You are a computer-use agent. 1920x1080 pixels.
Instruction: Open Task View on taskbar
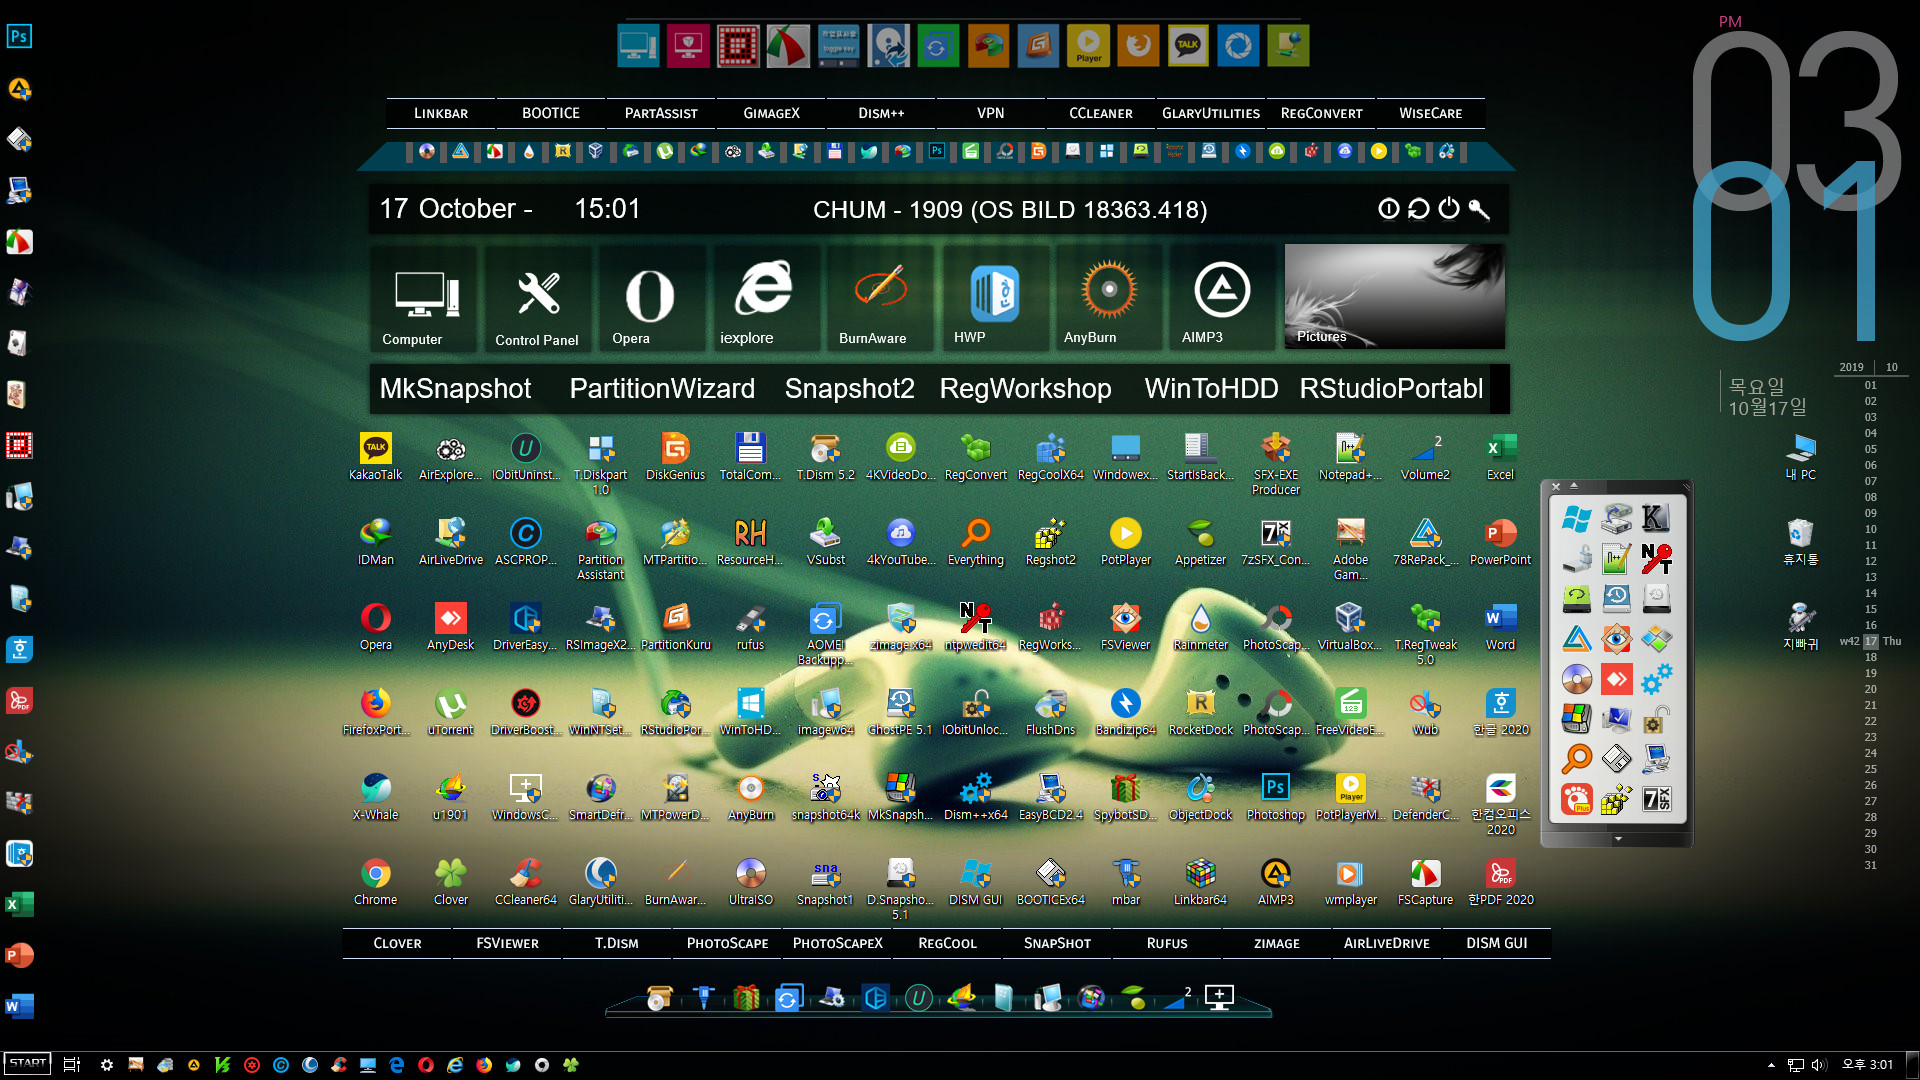71,1065
